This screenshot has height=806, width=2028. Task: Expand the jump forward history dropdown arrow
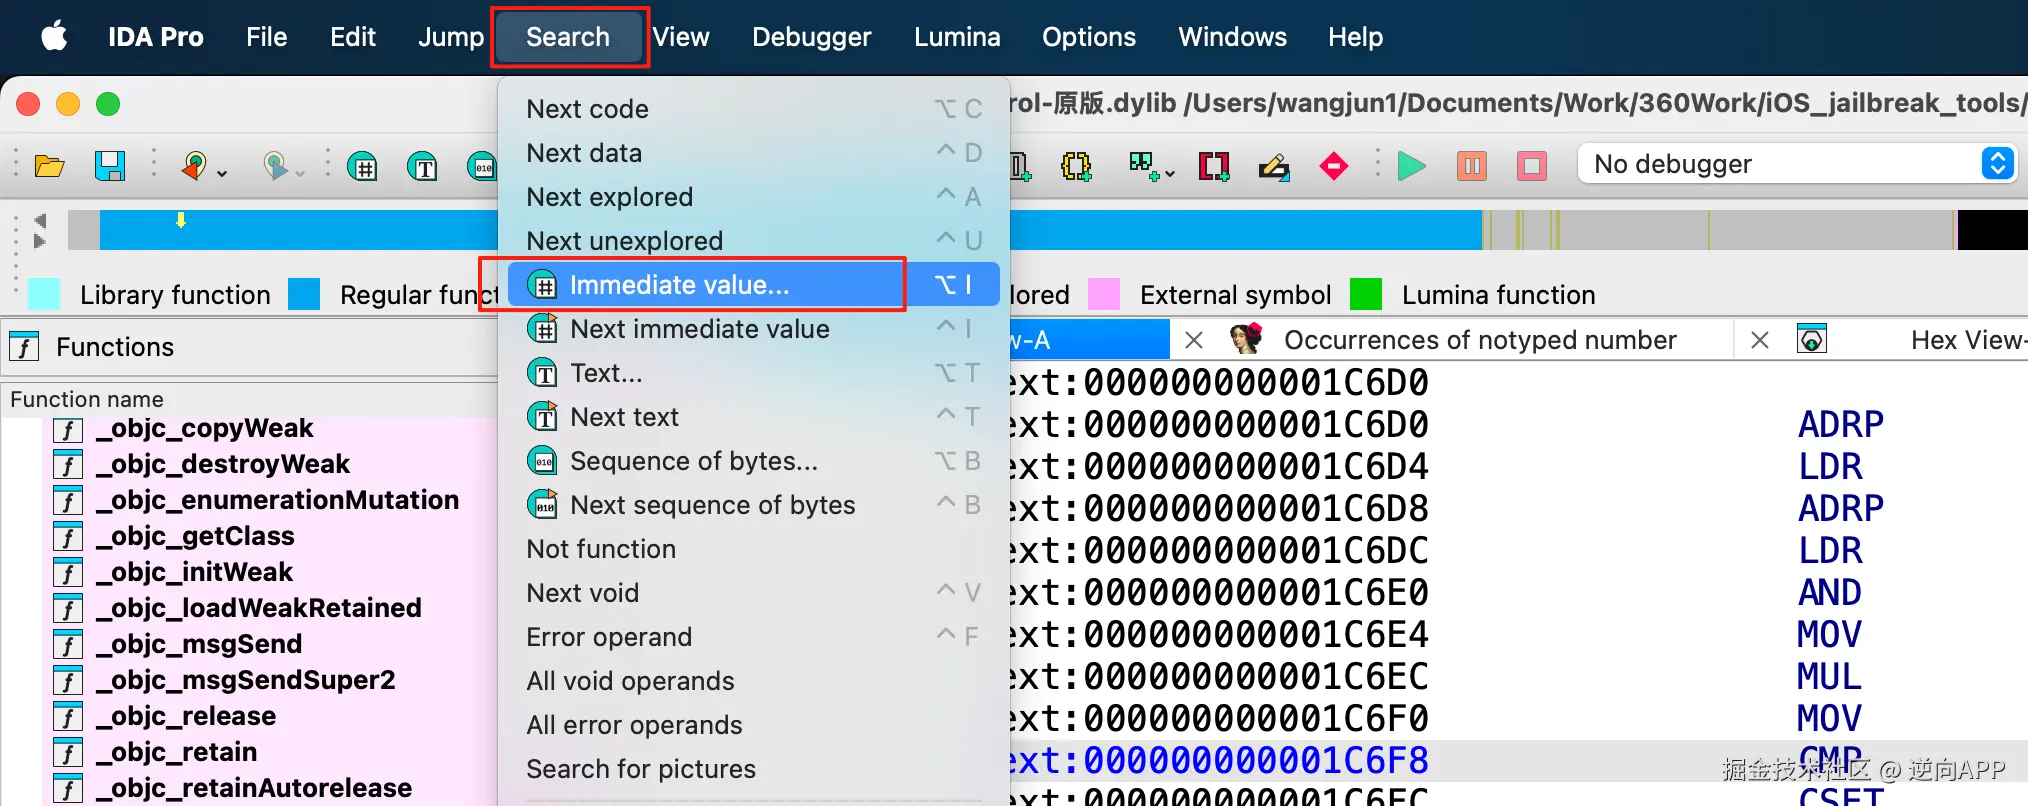[300, 174]
